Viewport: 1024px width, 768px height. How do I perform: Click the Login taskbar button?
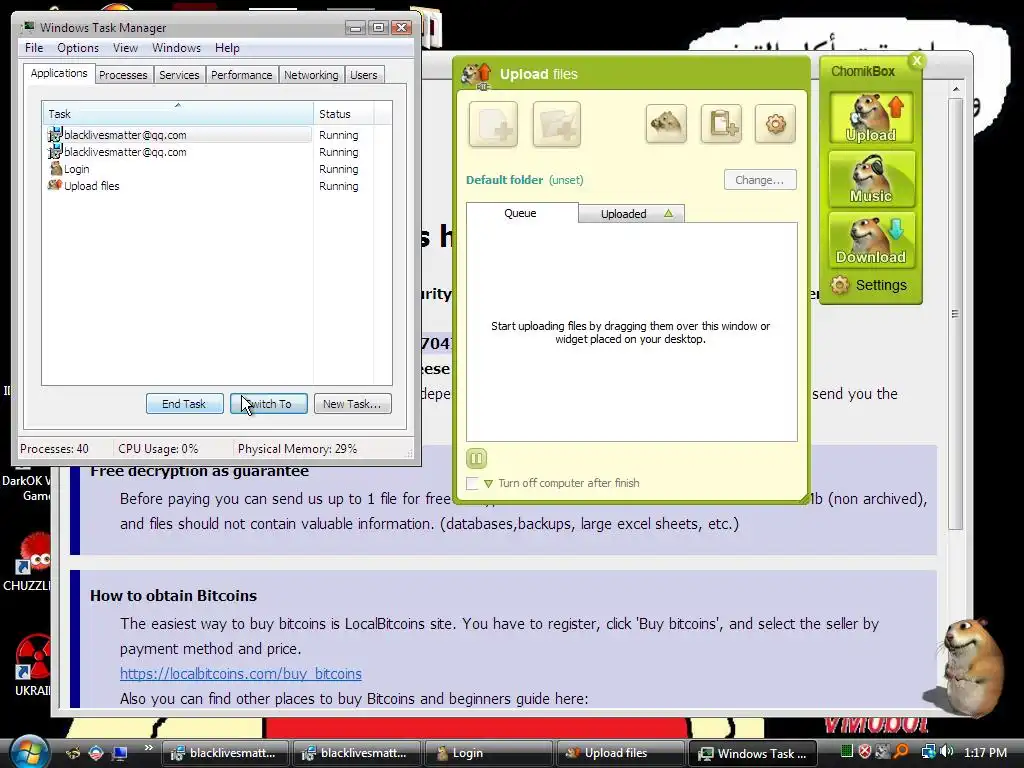[x=488, y=753]
